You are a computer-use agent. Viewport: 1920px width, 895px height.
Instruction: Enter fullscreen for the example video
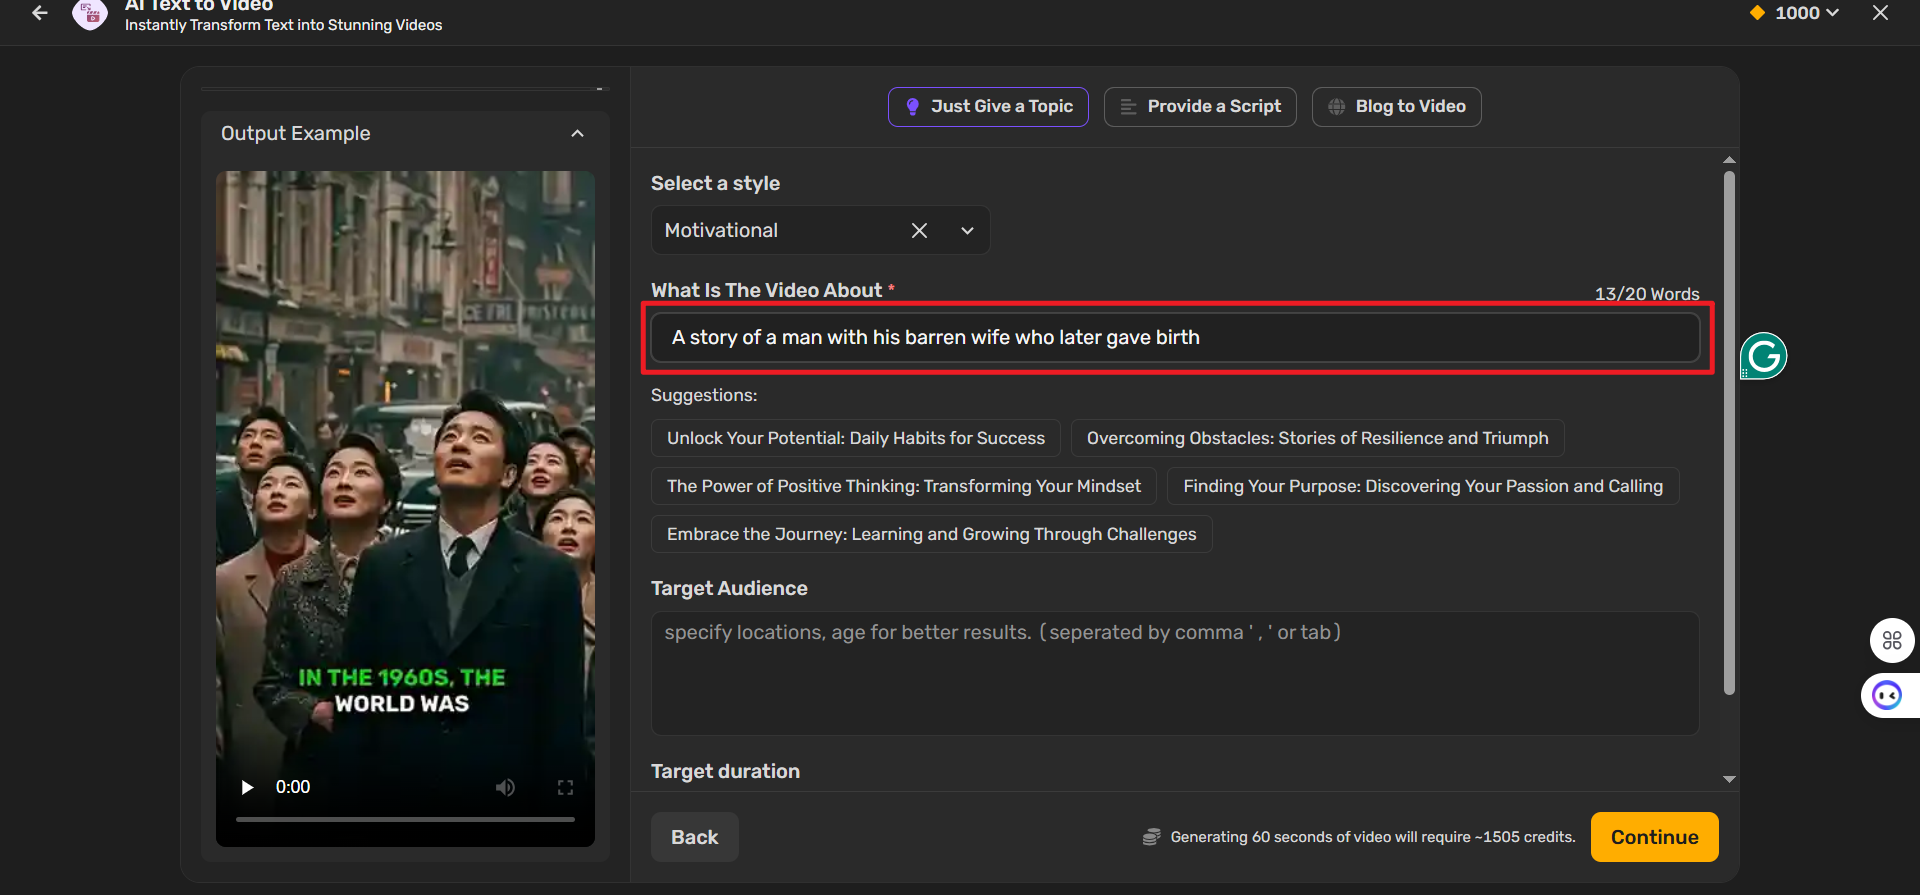pyautogui.click(x=565, y=787)
